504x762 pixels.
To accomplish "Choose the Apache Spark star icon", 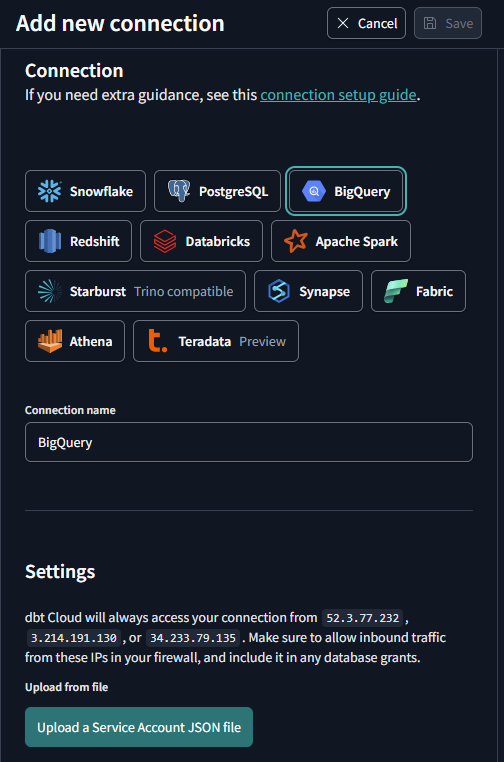I will click(296, 241).
